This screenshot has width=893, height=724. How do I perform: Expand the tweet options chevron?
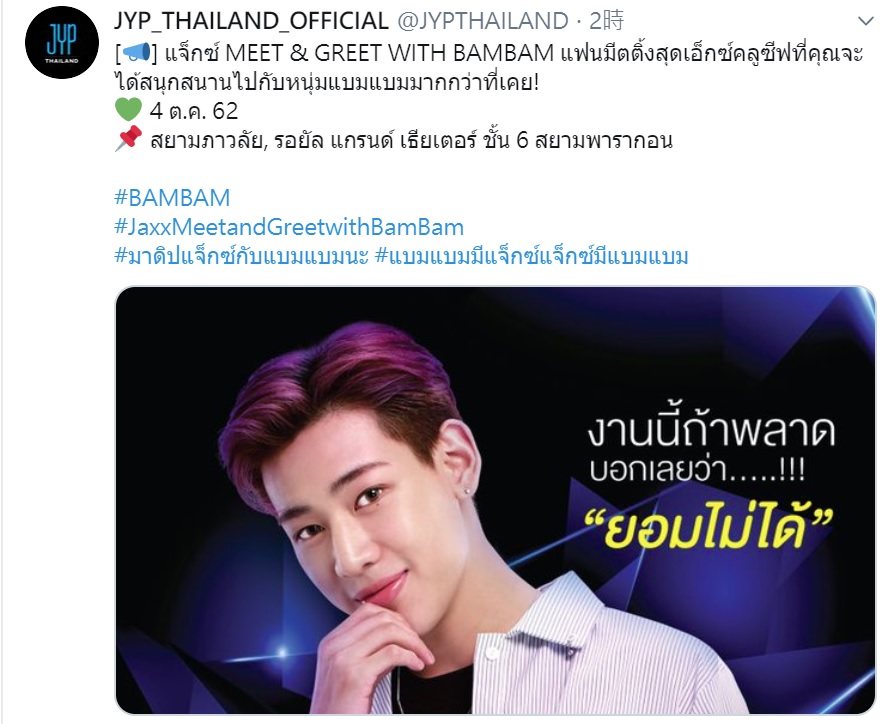click(866, 22)
